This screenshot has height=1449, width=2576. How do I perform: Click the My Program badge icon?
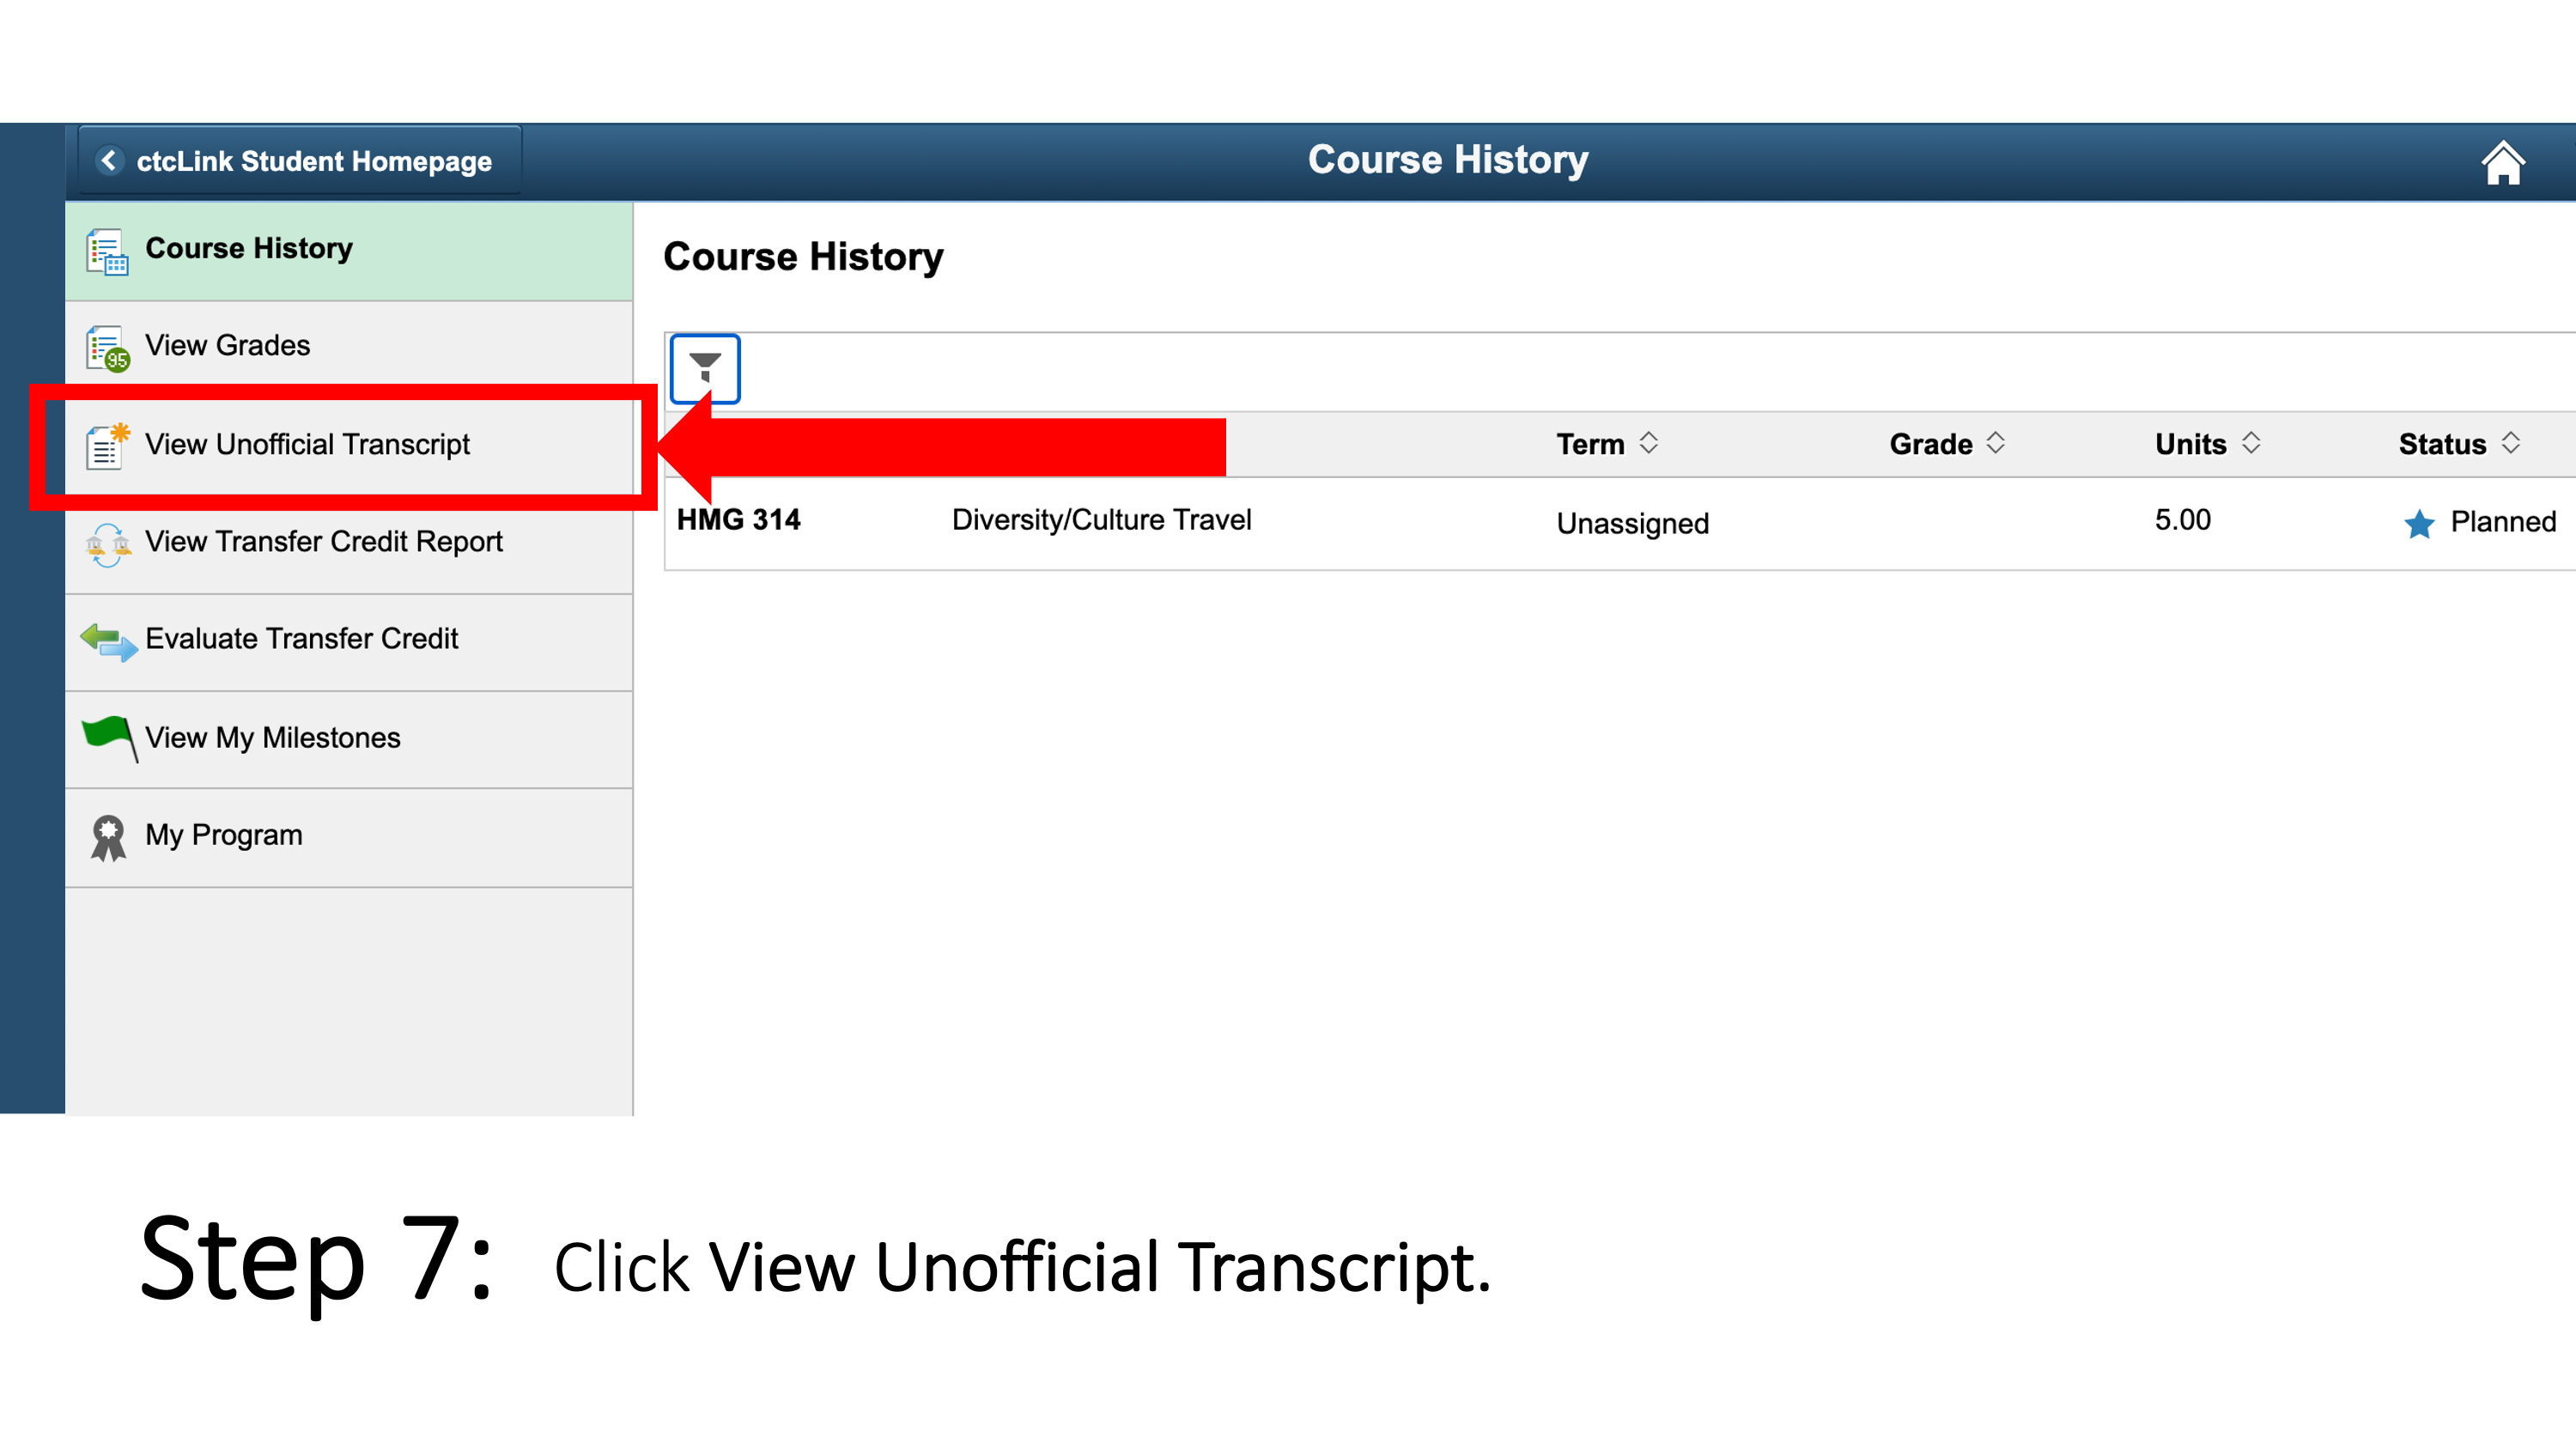100,834
